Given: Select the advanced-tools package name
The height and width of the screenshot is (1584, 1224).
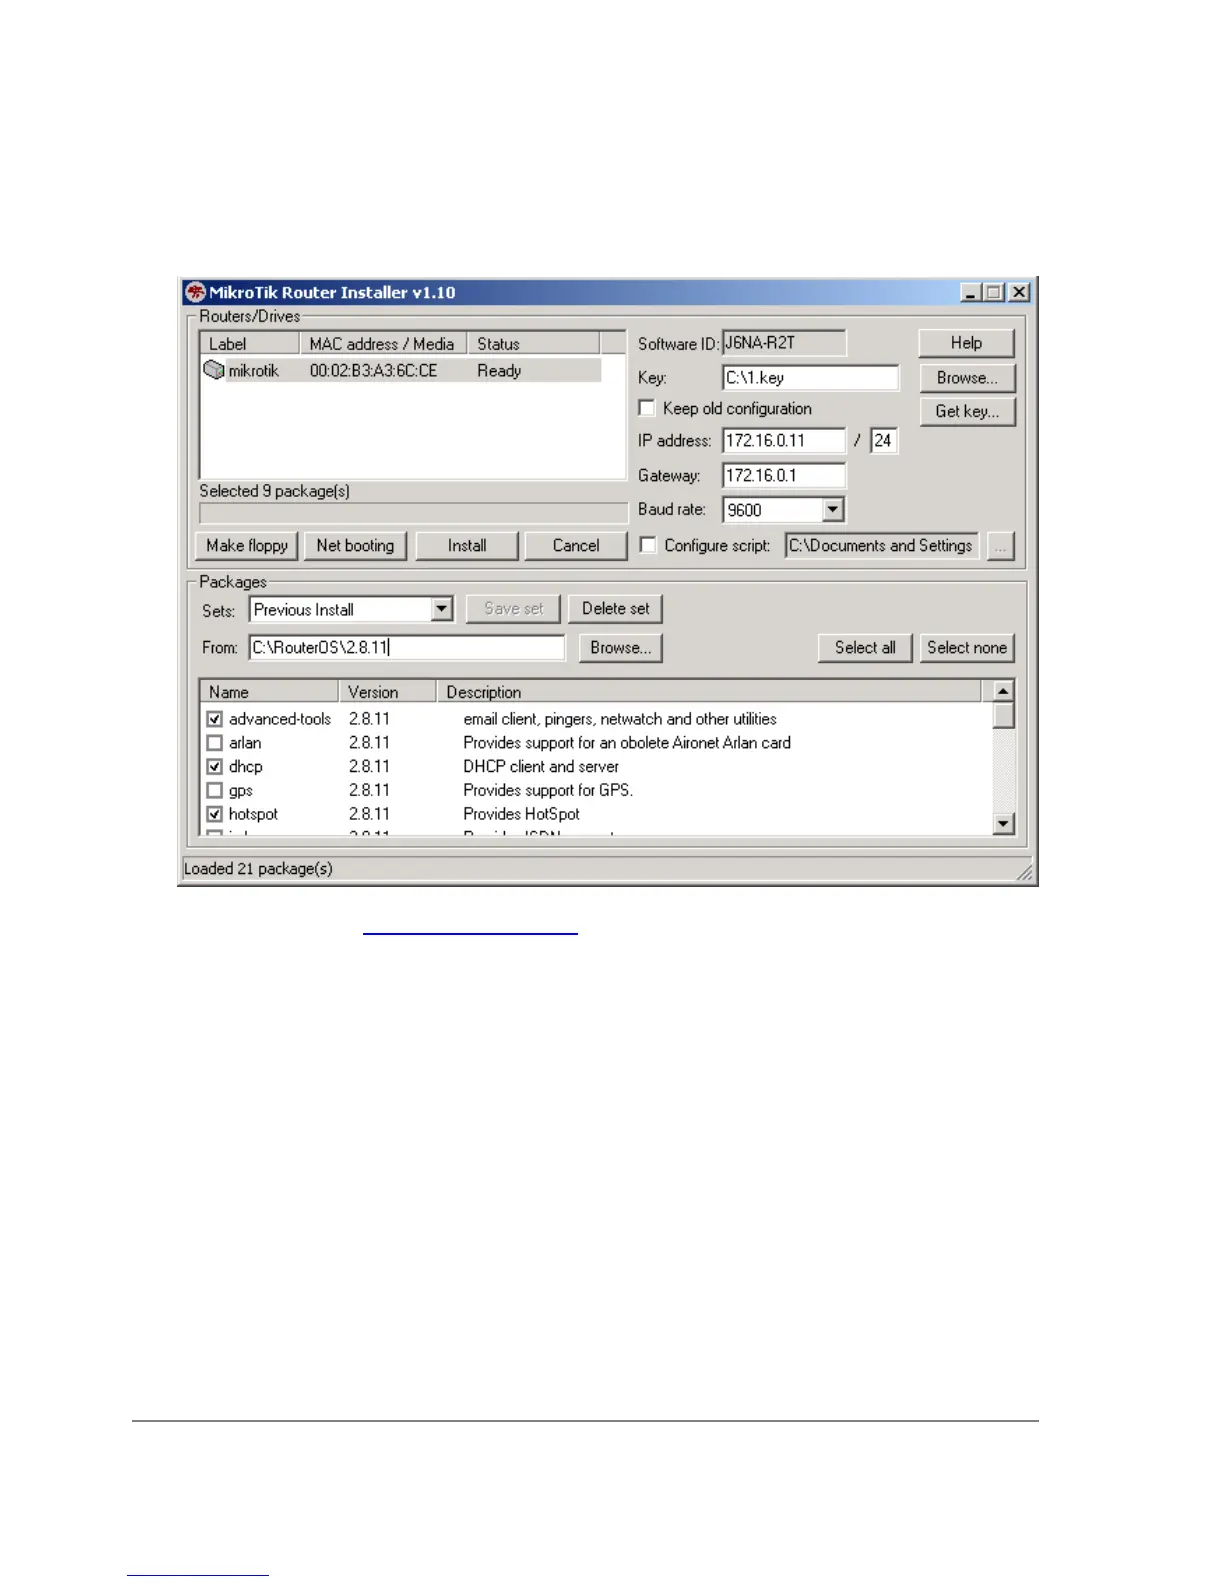Looking at the screenshot, I should (x=280, y=719).
